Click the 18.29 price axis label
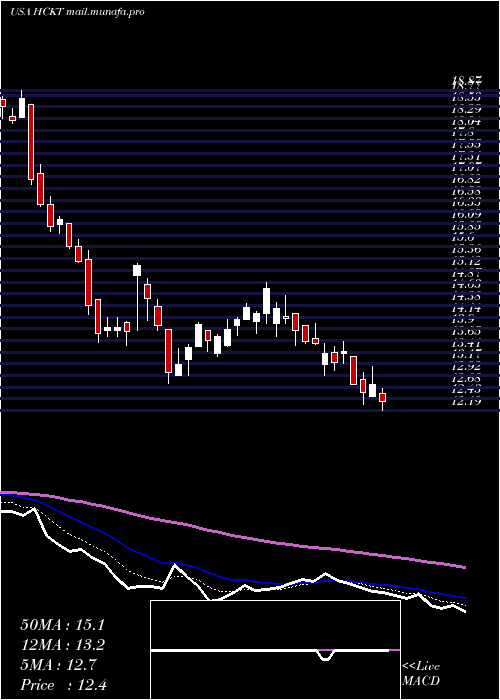Viewport: 500px width, 700px height. [467, 109]
